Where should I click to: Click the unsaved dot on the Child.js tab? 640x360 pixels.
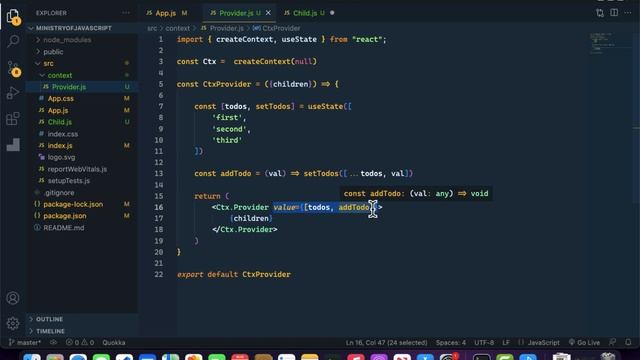point(332,13)
